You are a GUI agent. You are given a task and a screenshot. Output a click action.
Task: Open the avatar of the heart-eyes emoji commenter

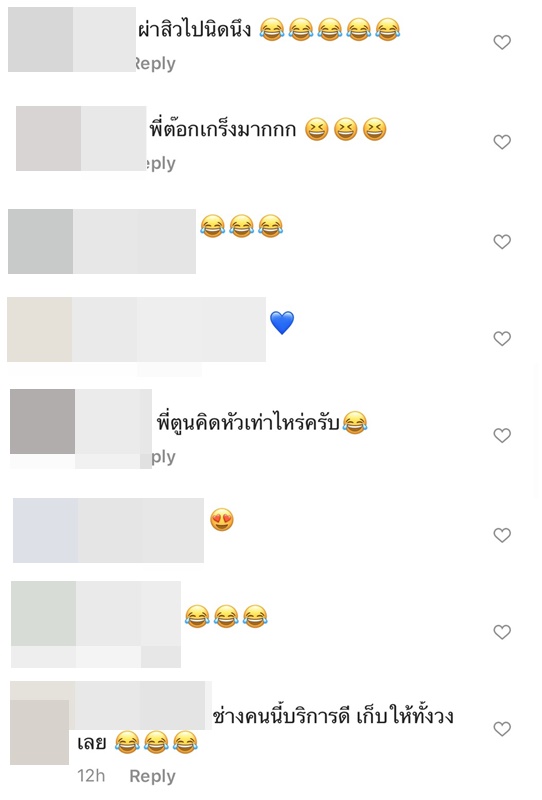coord(45,531)
